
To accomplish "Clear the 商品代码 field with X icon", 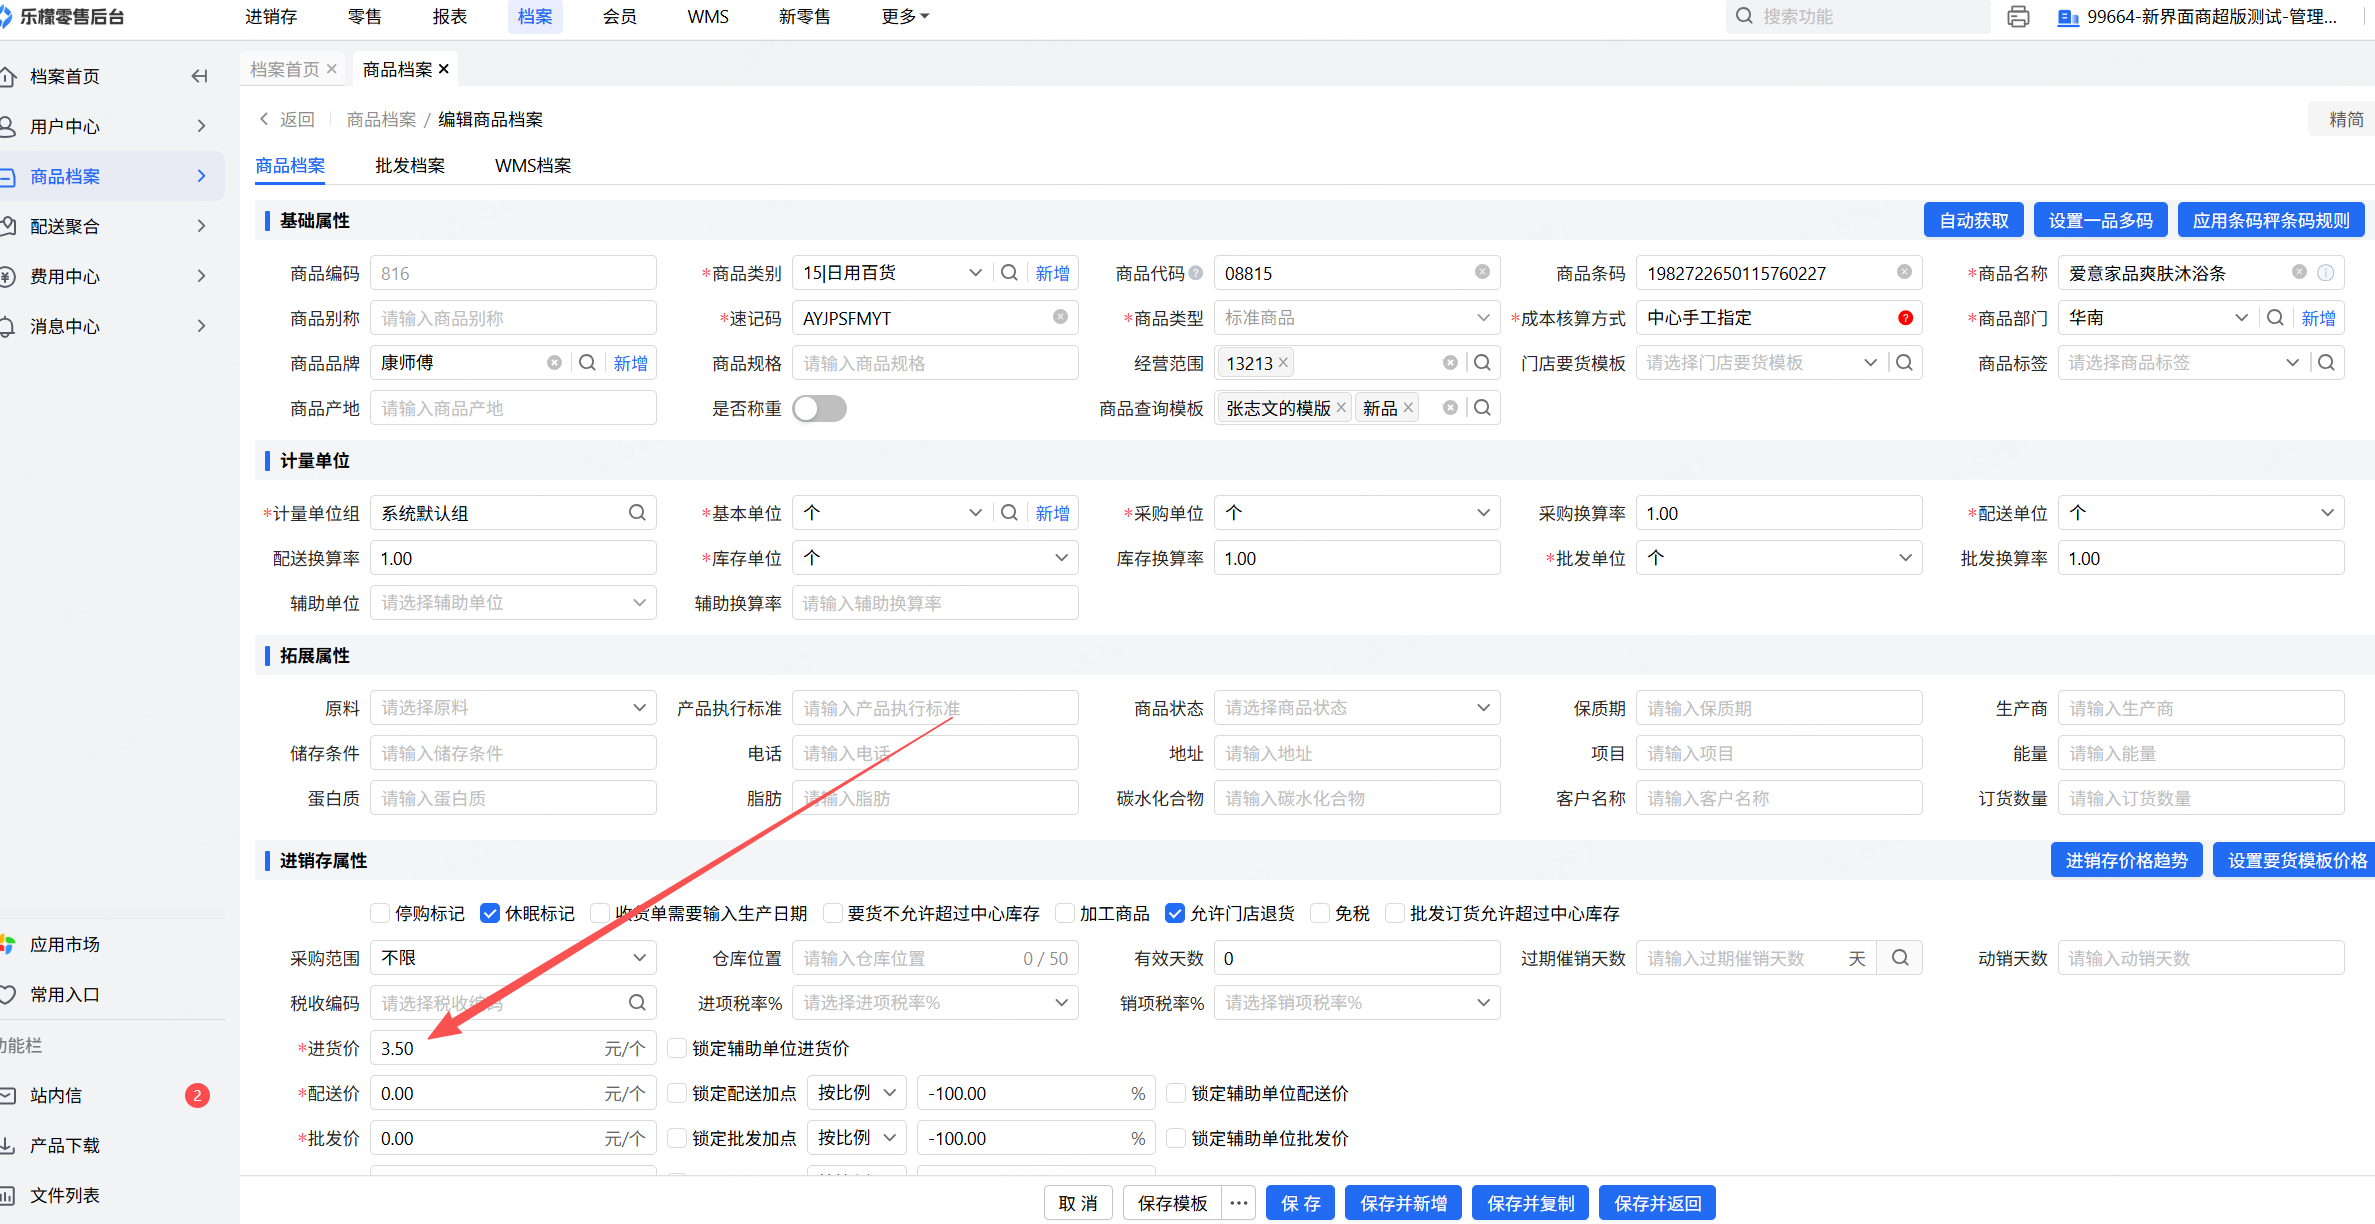I will pyautogui.click(x=1482, y=272).
